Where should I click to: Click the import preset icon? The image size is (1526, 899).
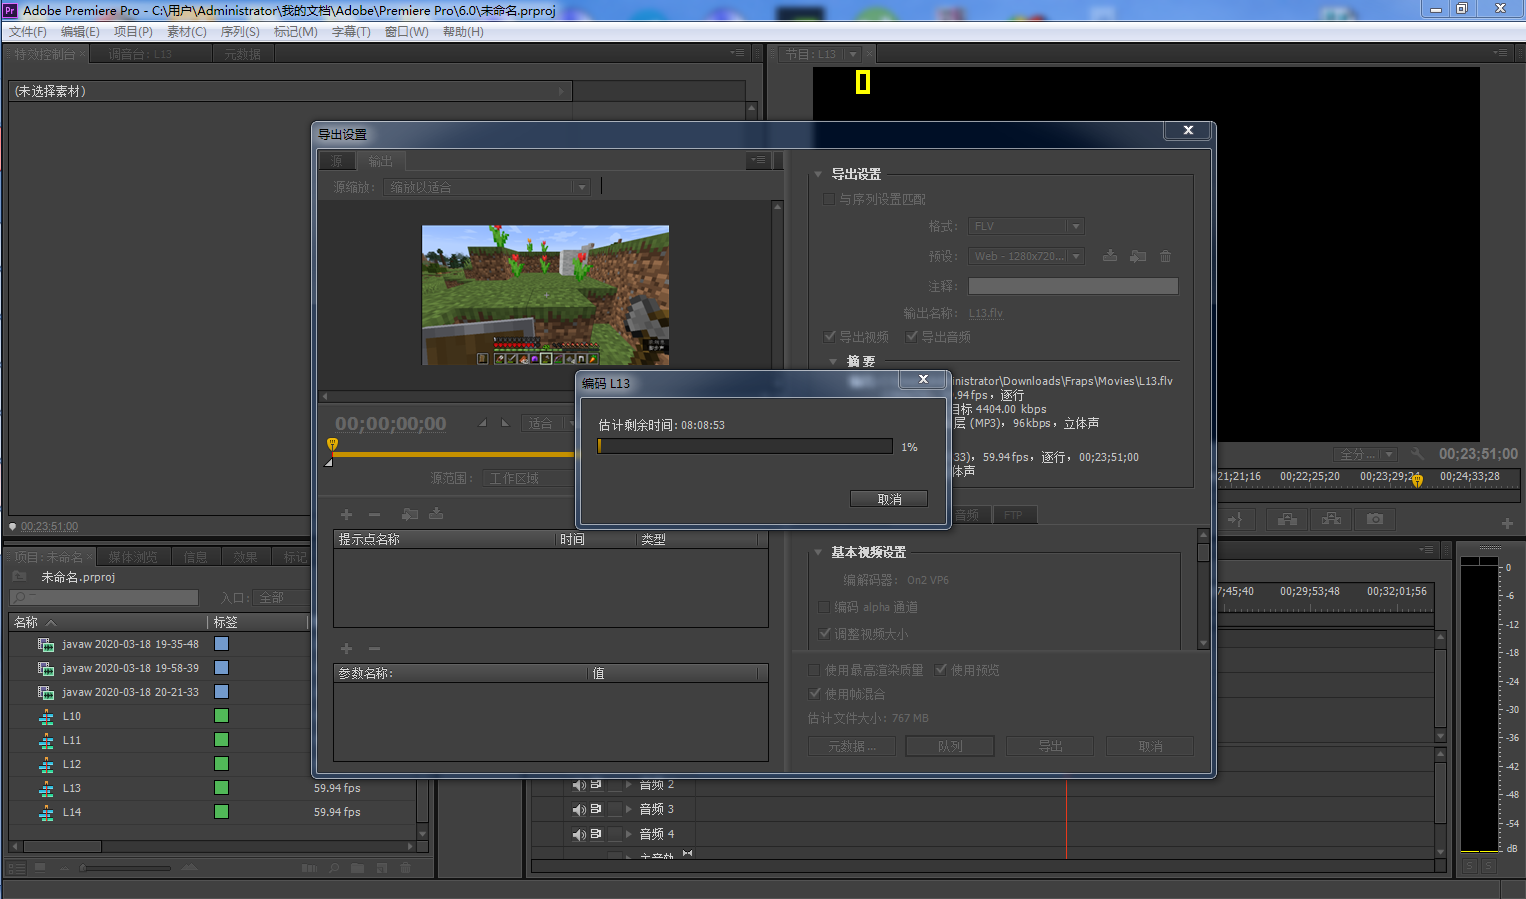[x=1138, y=256]
